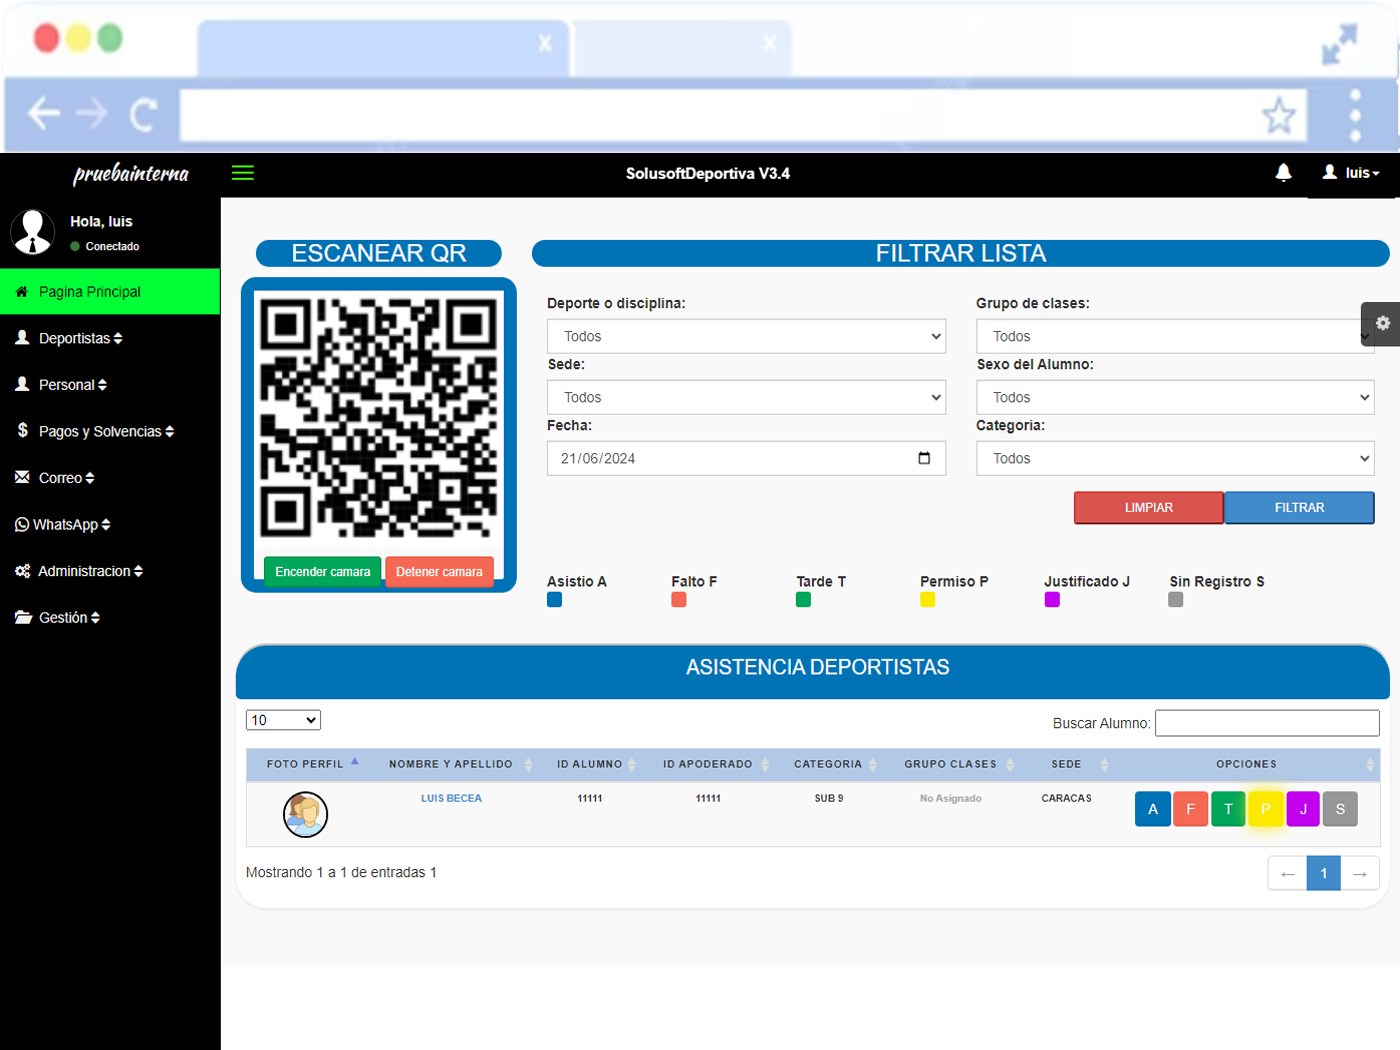Viewport: 1400px width, 1050px height.
Task: Reload the page with the refresh icon
Action: 143,114
